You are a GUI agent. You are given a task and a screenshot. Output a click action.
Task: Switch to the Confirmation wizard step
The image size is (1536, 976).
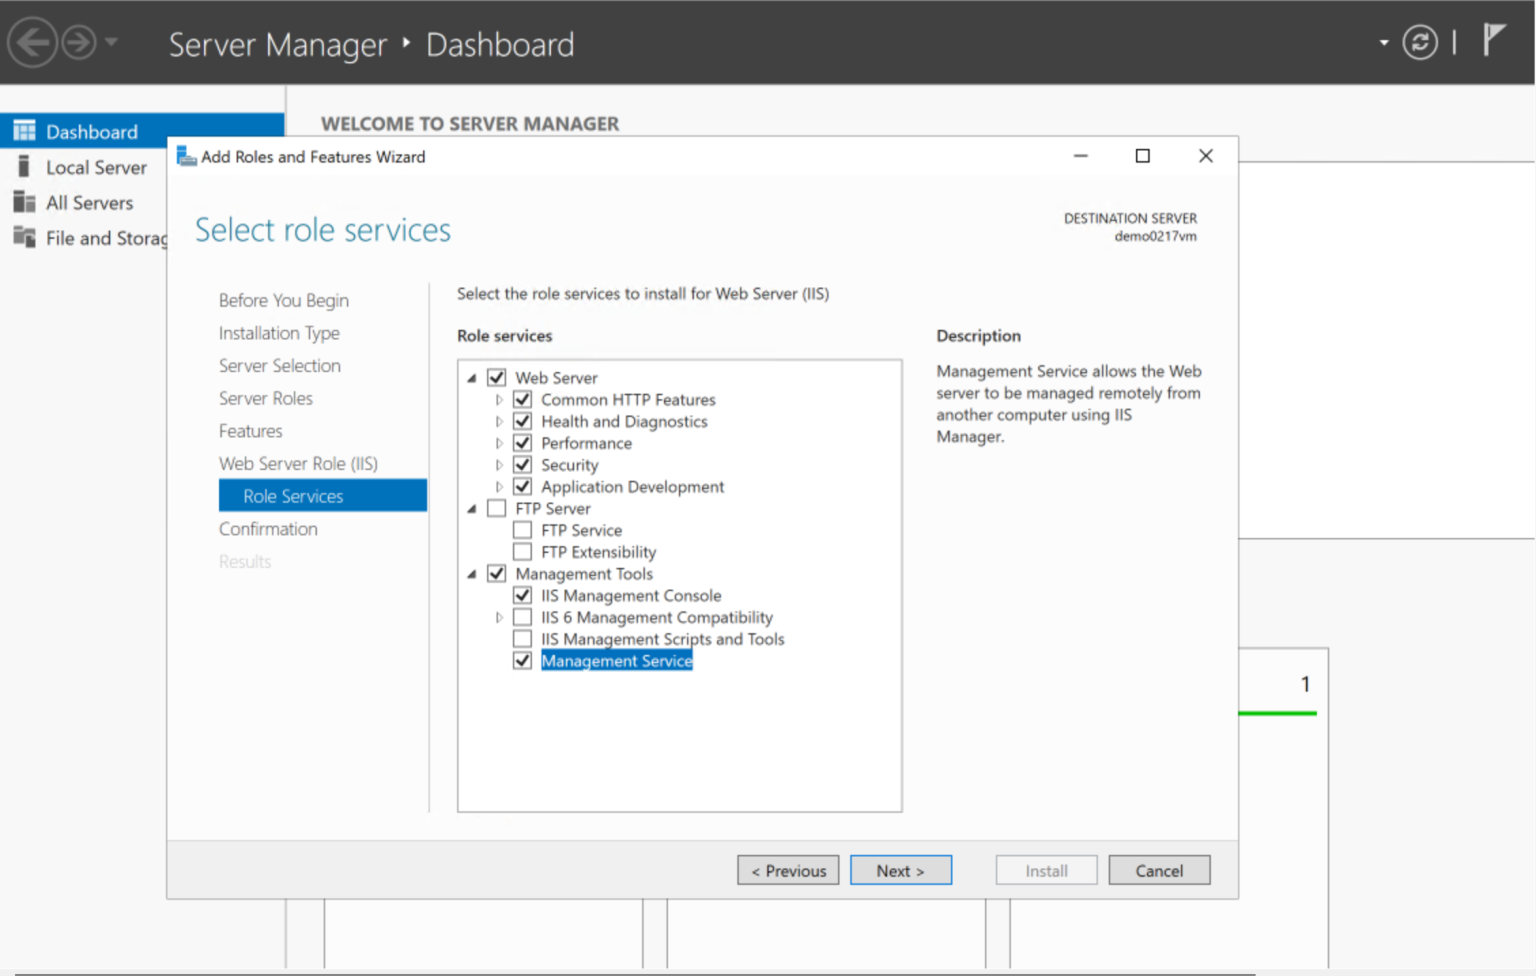click(x=268, y=529)
